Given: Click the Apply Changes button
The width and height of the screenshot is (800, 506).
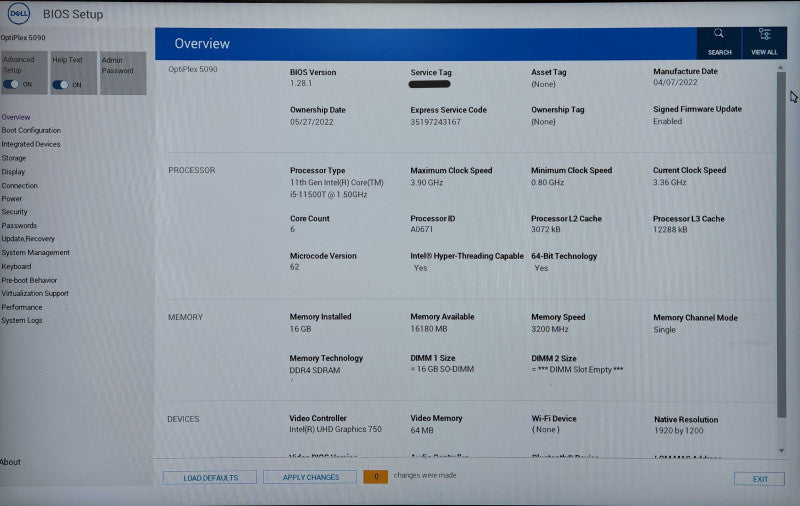Looking at the screenshot, I should click(310, 477).
